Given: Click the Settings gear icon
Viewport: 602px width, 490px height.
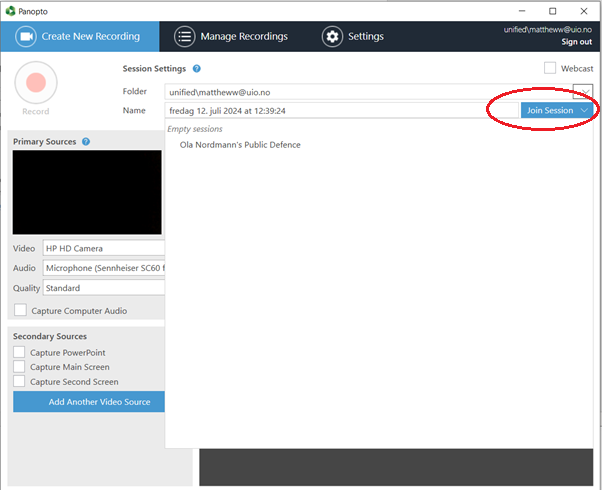Looking at the screenshot, I should point(332,36).
